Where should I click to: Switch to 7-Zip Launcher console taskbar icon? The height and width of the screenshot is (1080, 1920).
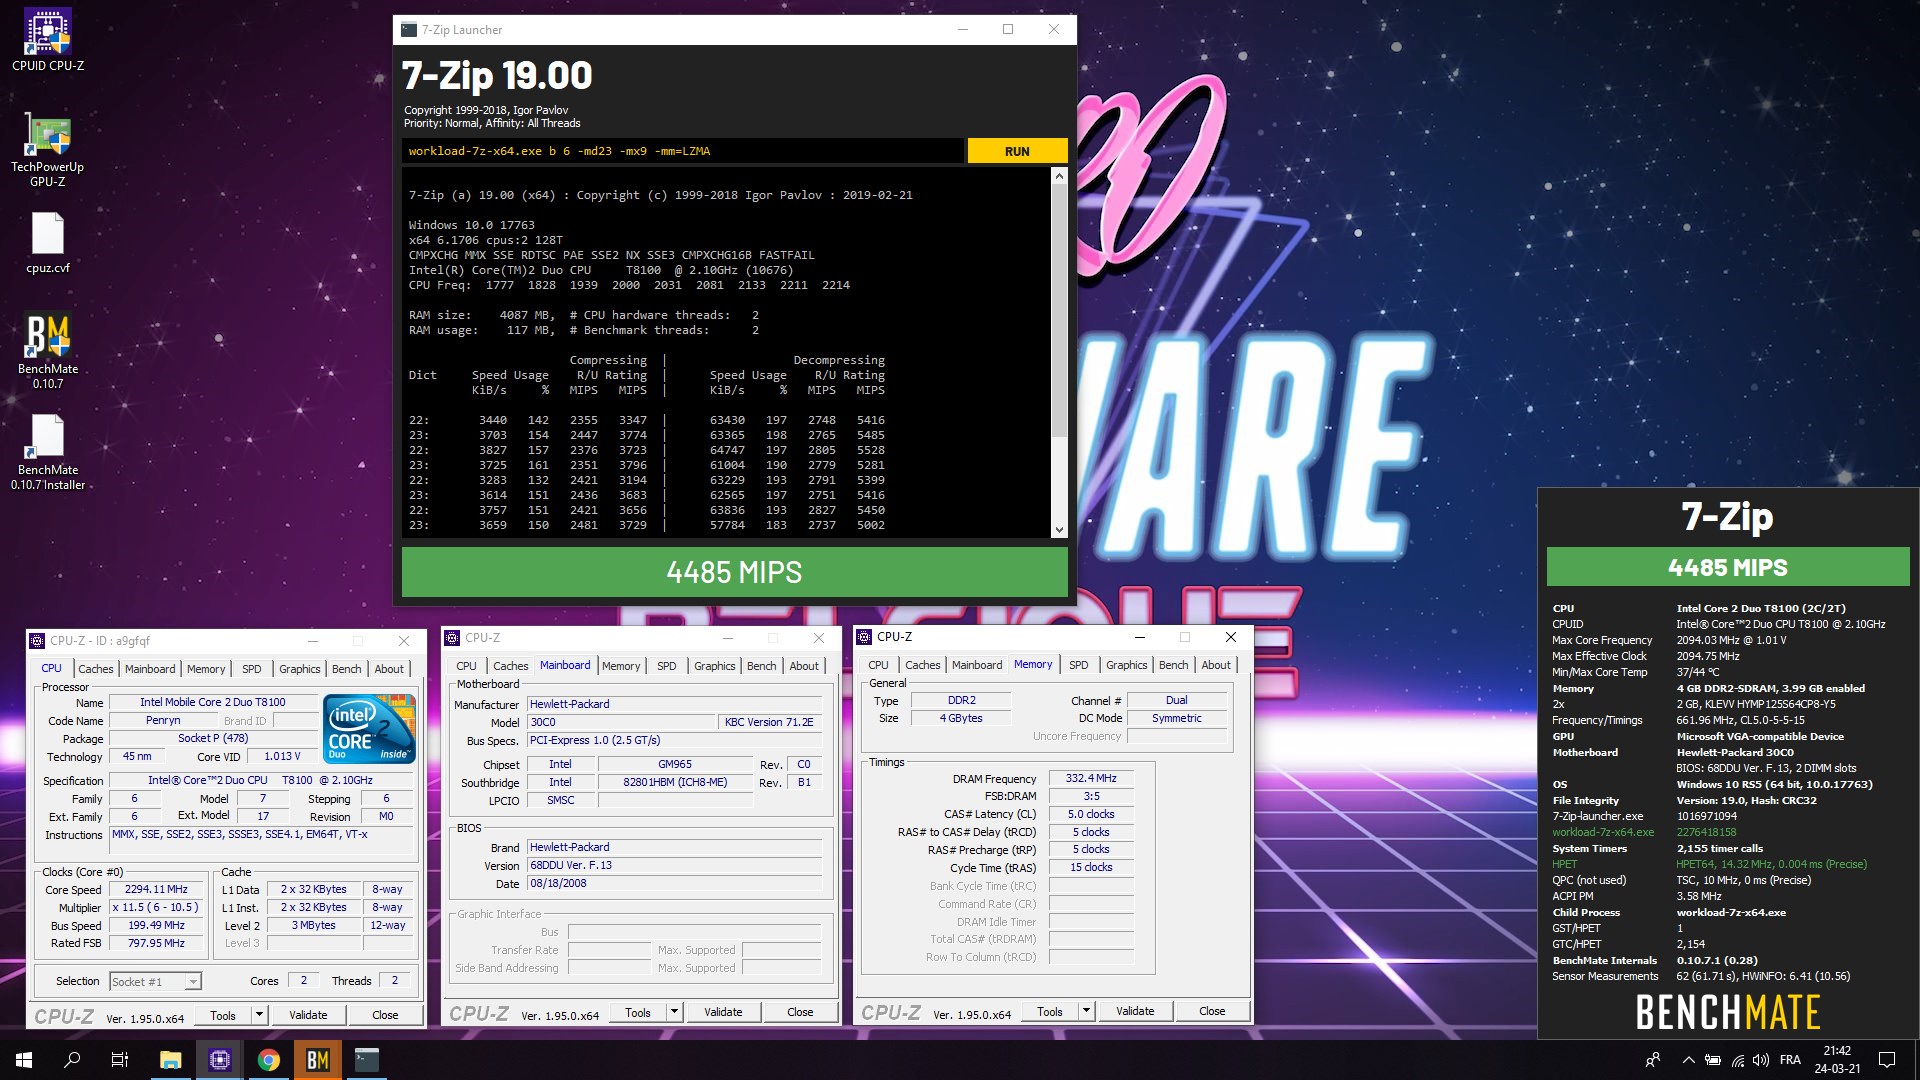click(367, 1060)
